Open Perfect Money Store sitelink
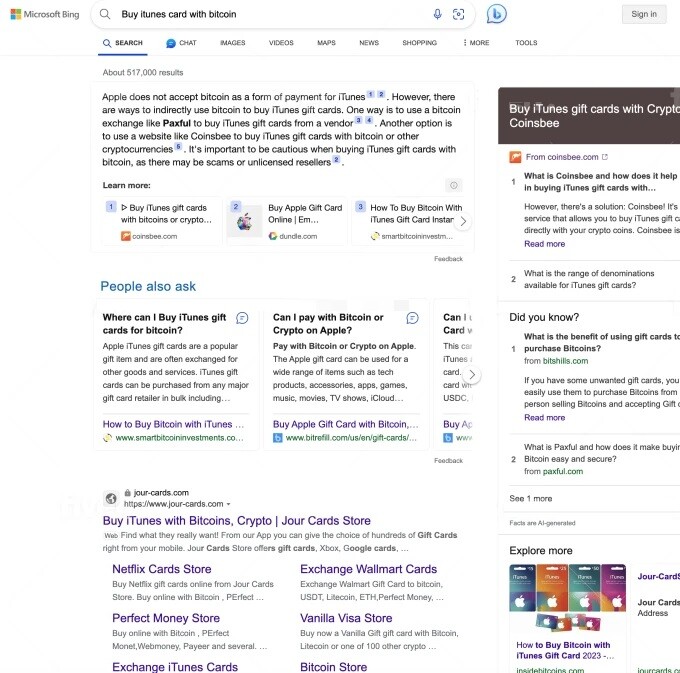Image resolution: width=680 pixels, height=673 pixels. [x=166, y=618]
